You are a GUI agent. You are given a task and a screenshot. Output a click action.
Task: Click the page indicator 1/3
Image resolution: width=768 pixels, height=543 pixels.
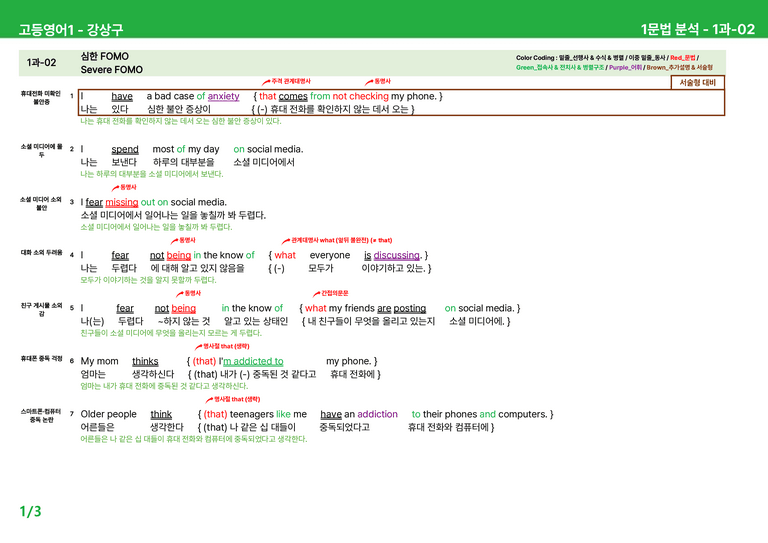(30, 512)
